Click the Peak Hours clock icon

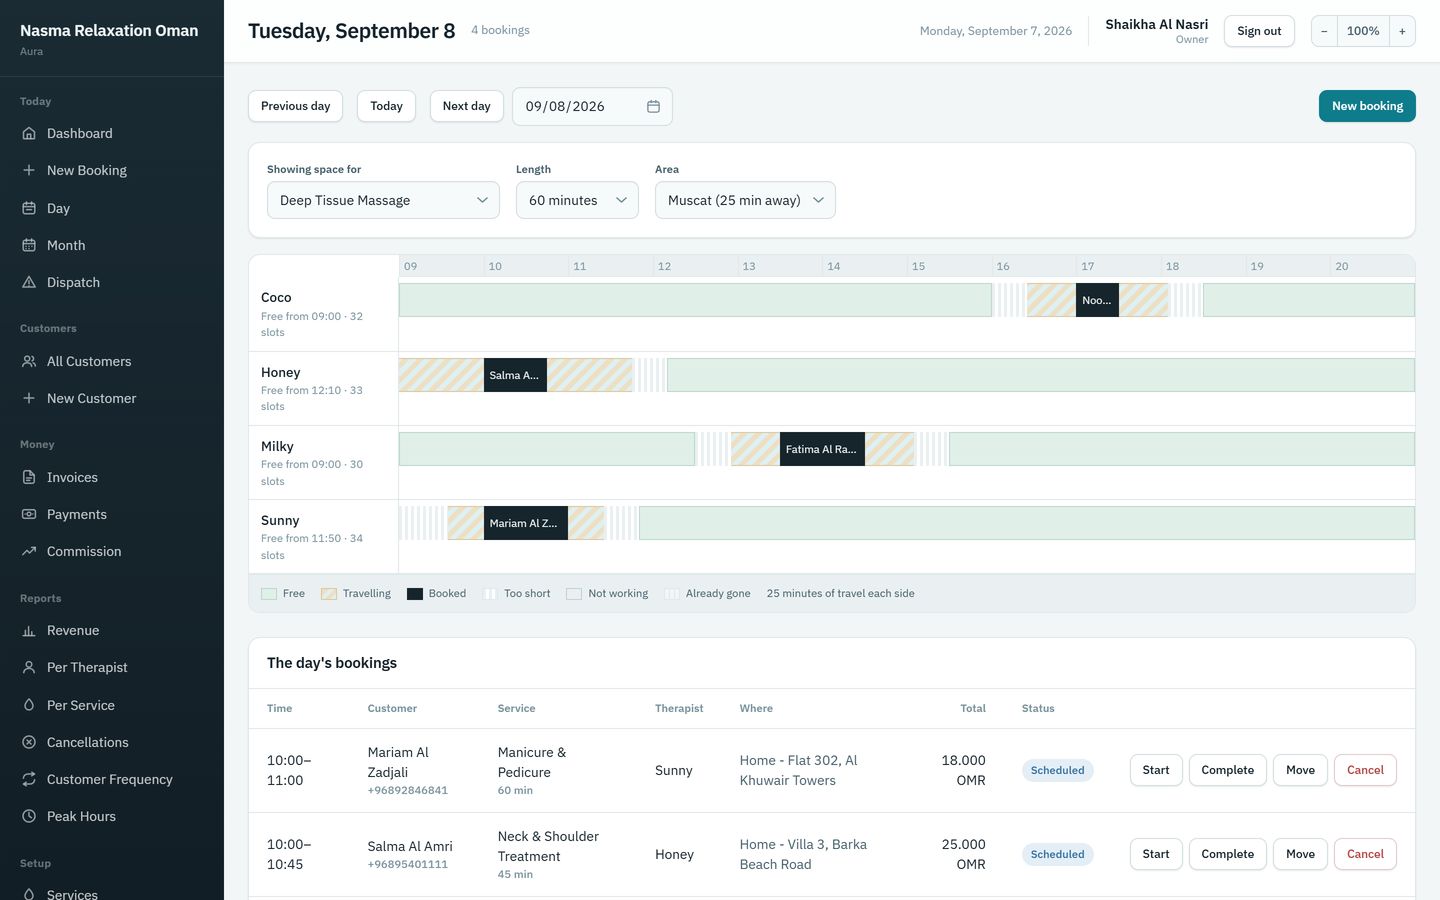coord(29,816)
